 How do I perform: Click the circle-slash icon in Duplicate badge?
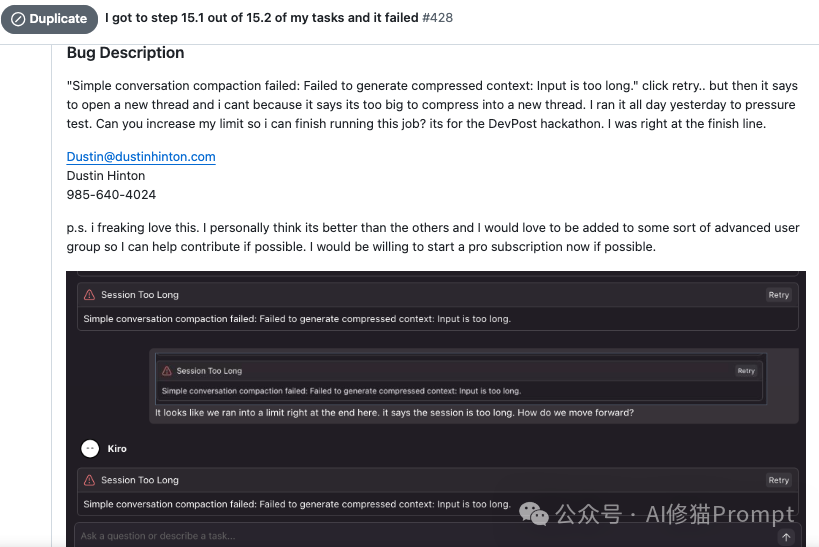18,19
